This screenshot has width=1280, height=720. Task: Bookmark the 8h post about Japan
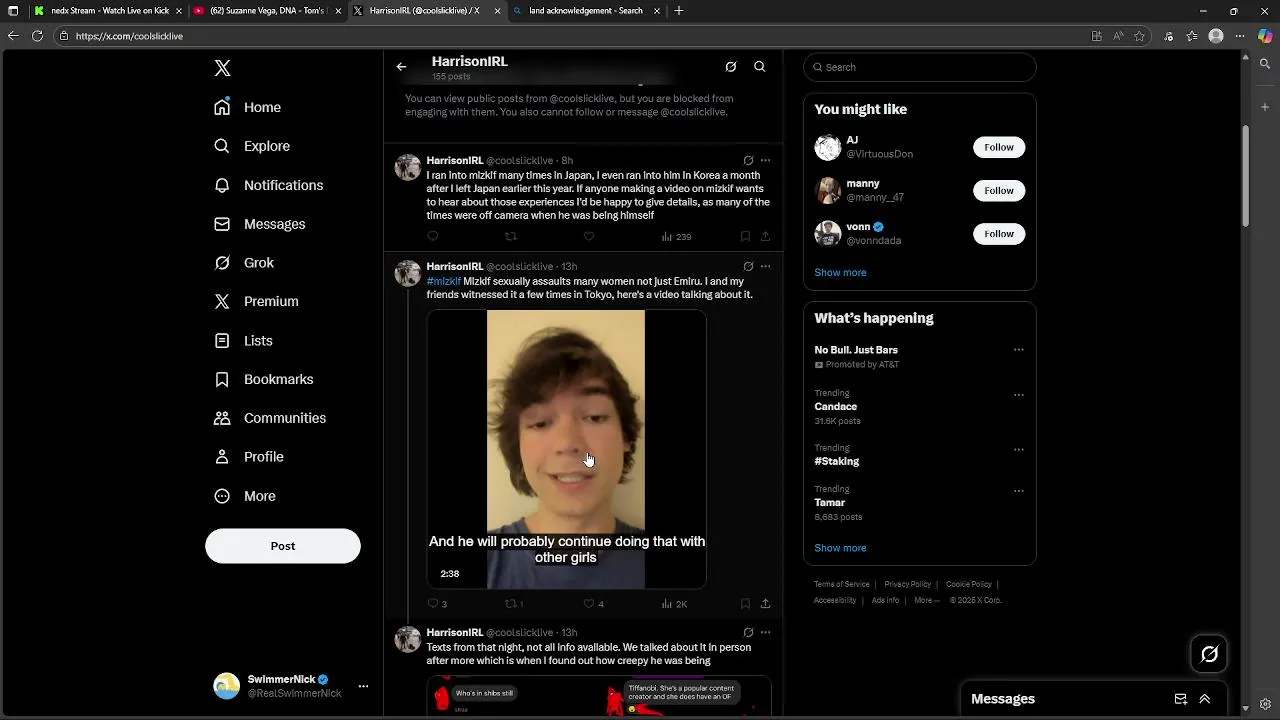tap(745, 237)
